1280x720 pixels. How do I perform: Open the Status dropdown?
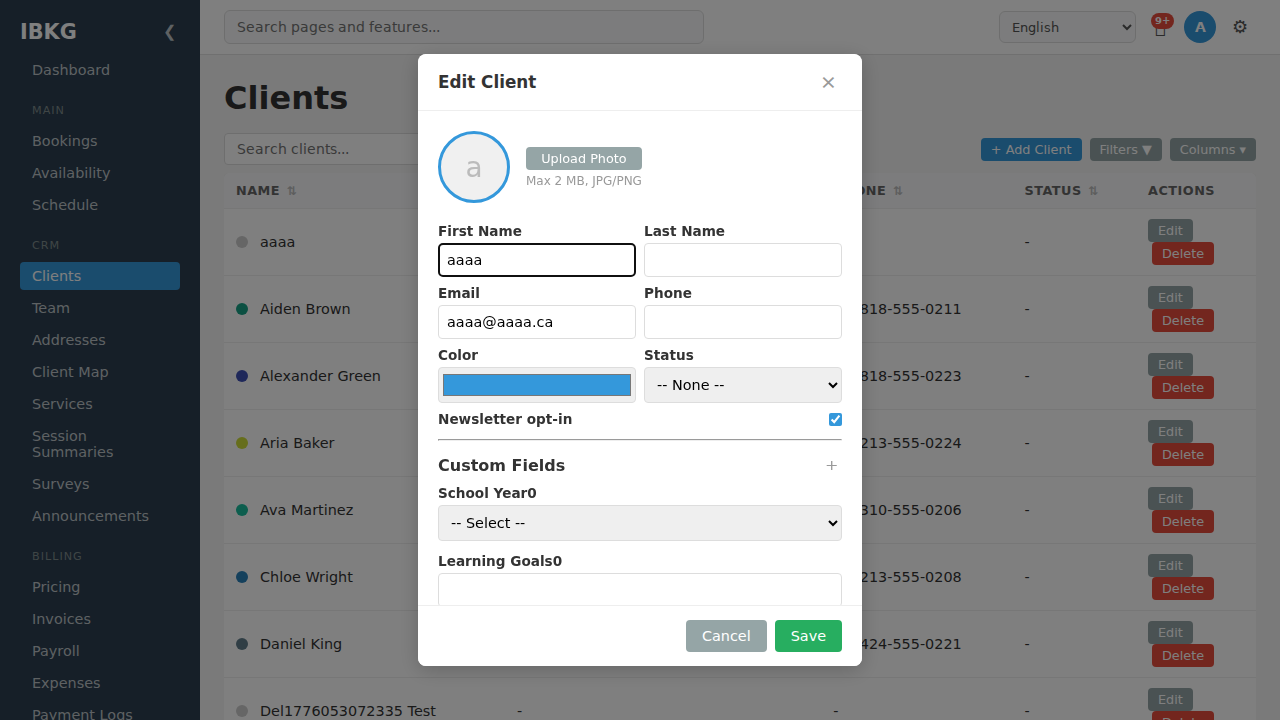pyautogui.click(x=743, y=385)
